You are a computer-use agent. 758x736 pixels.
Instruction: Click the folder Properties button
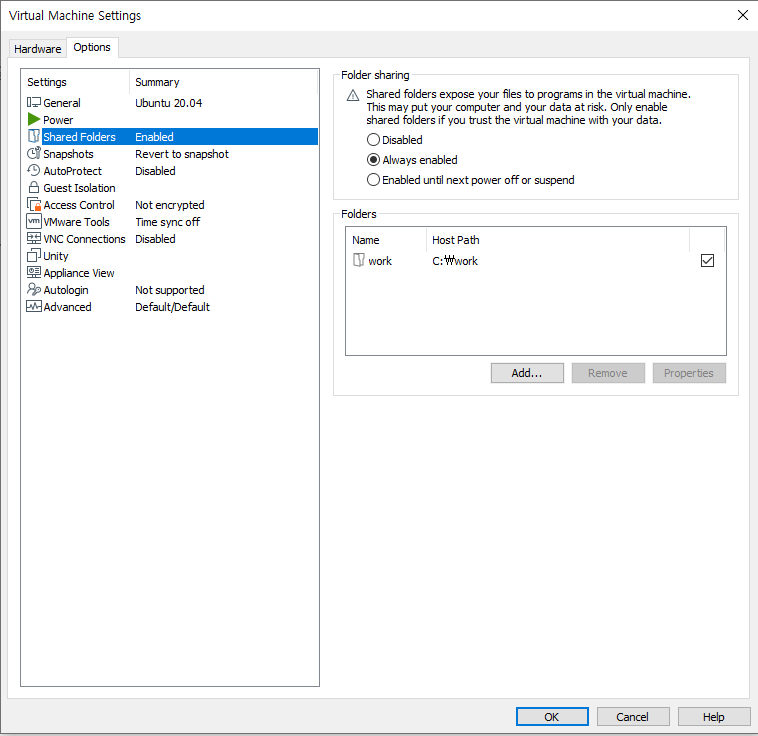[688, 373]
